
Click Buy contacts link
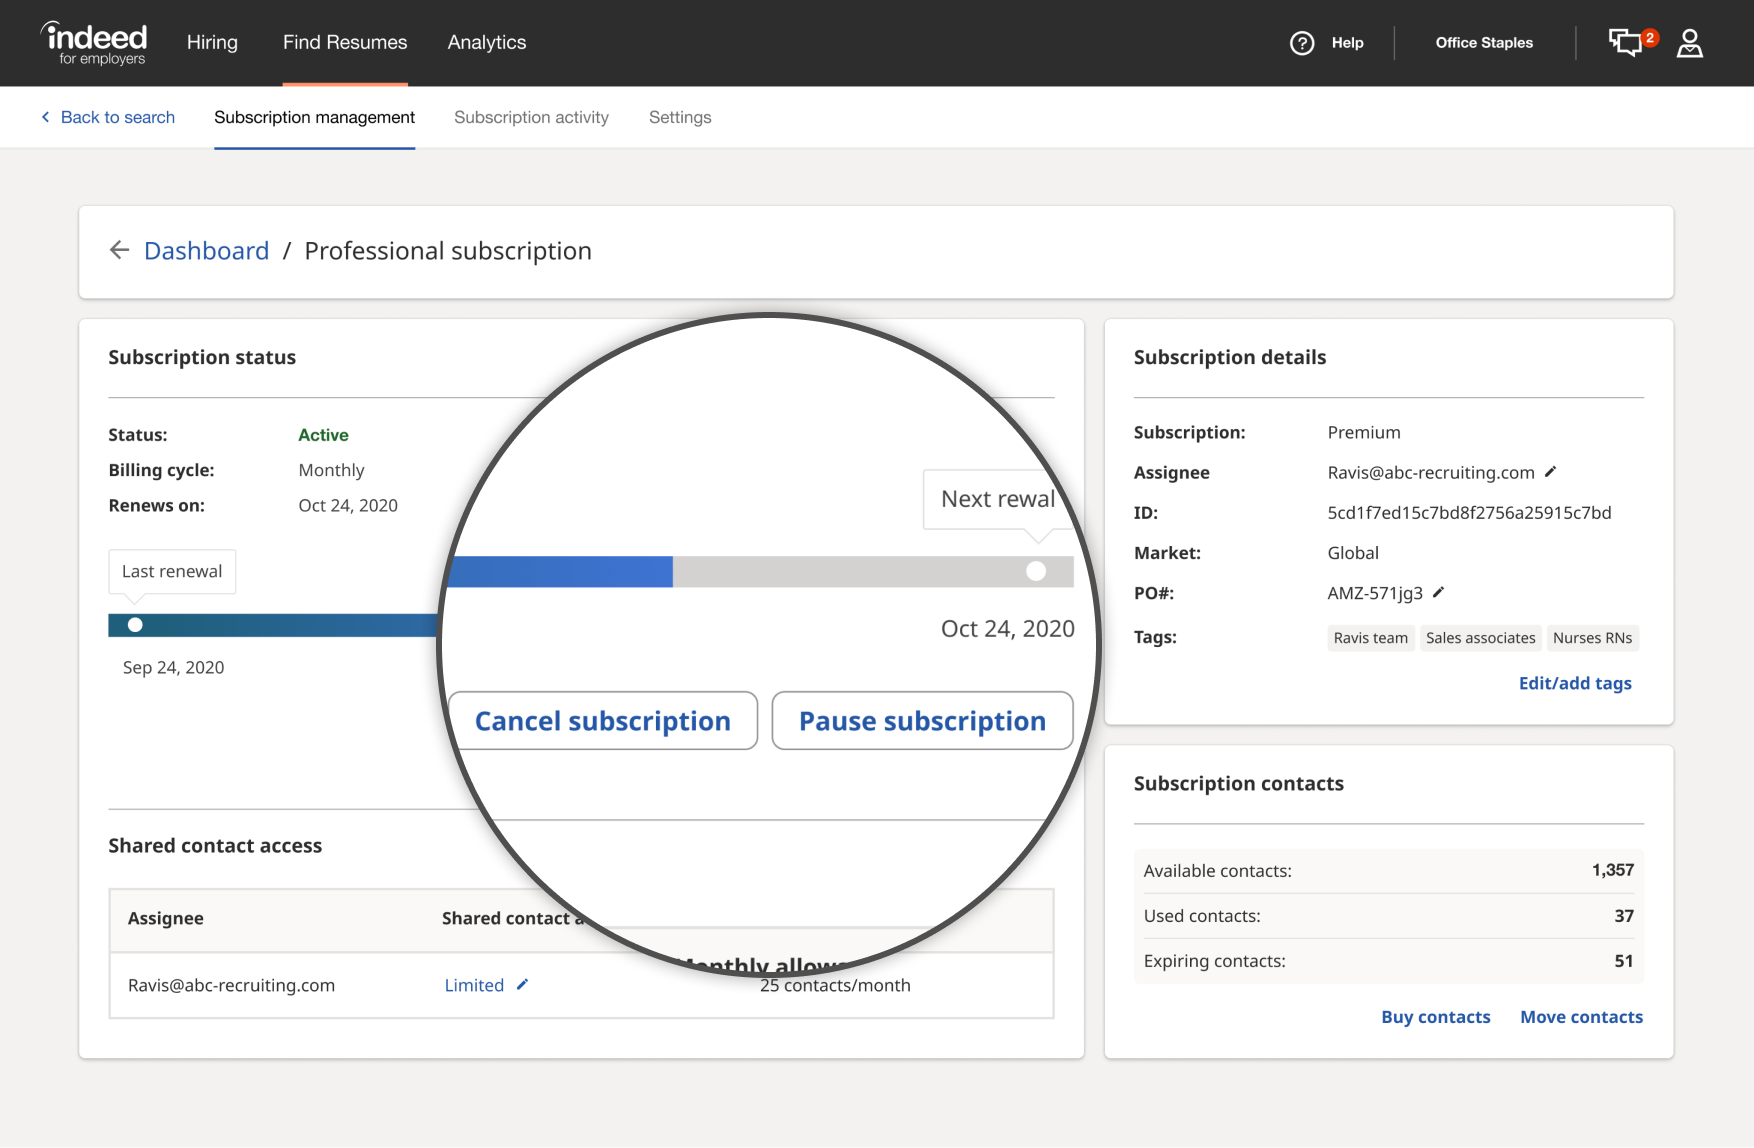pyautogui.click(x=1435, y=1017)
